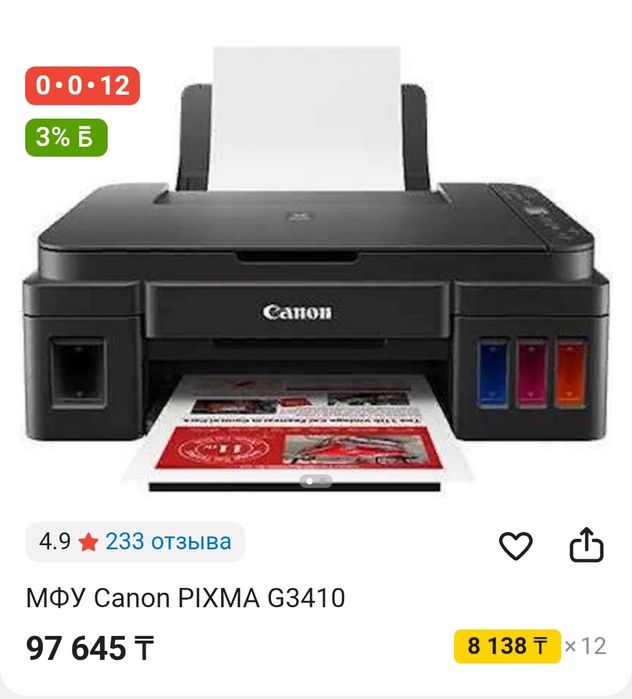
Task: Click the black ink tank window on the printer
Action: pyautogui.click(x=78, y=373)
